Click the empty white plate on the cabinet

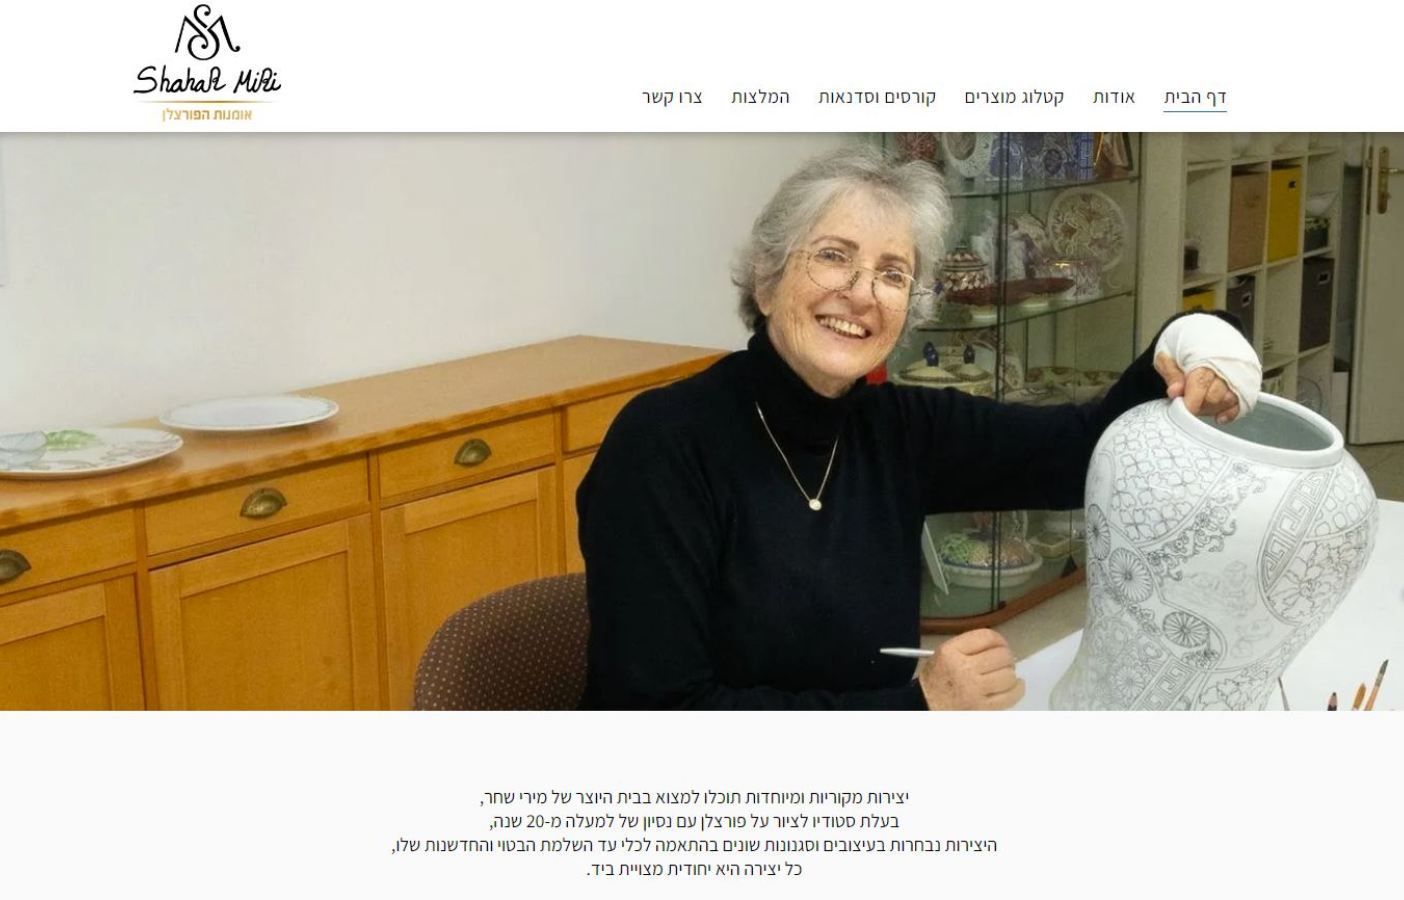(x=249, y=411)
